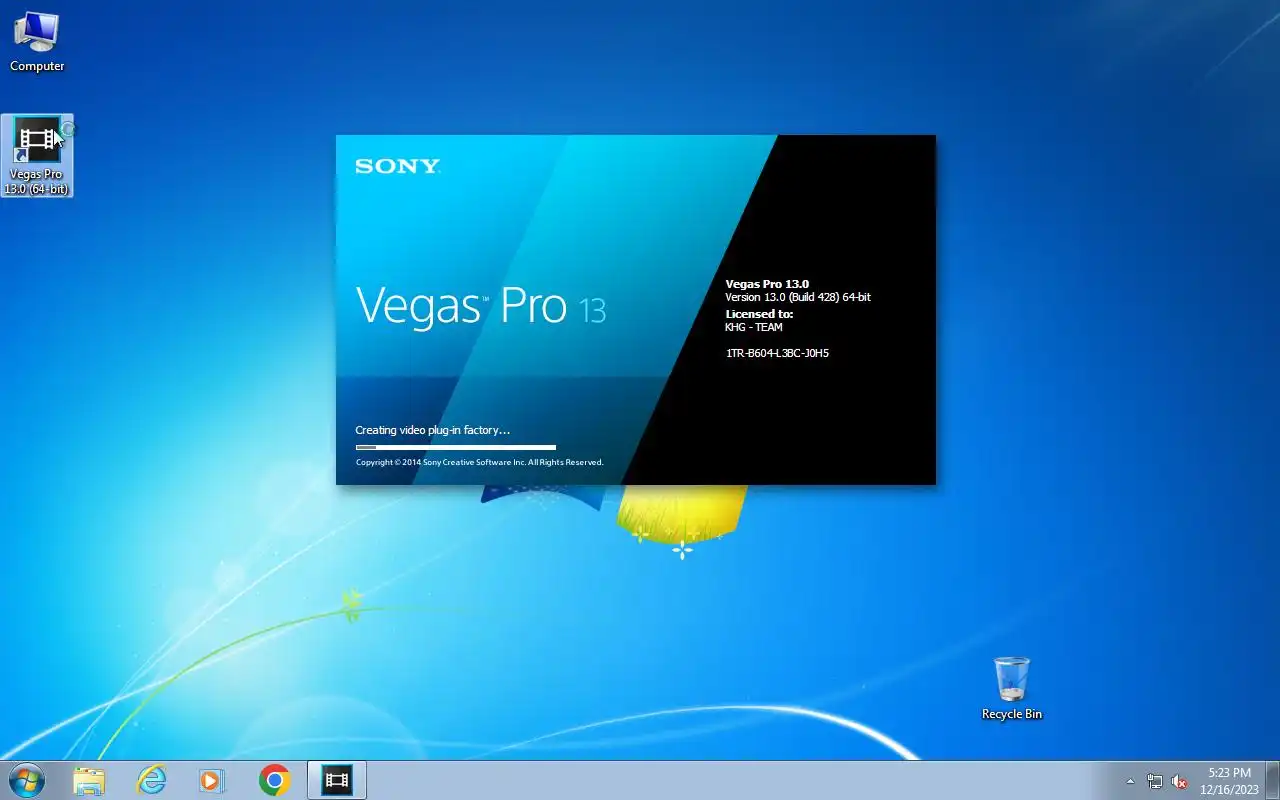Screen dimensions: 1280x800
Task: Click the SONY logo on the splash
Action: (397, 166)
